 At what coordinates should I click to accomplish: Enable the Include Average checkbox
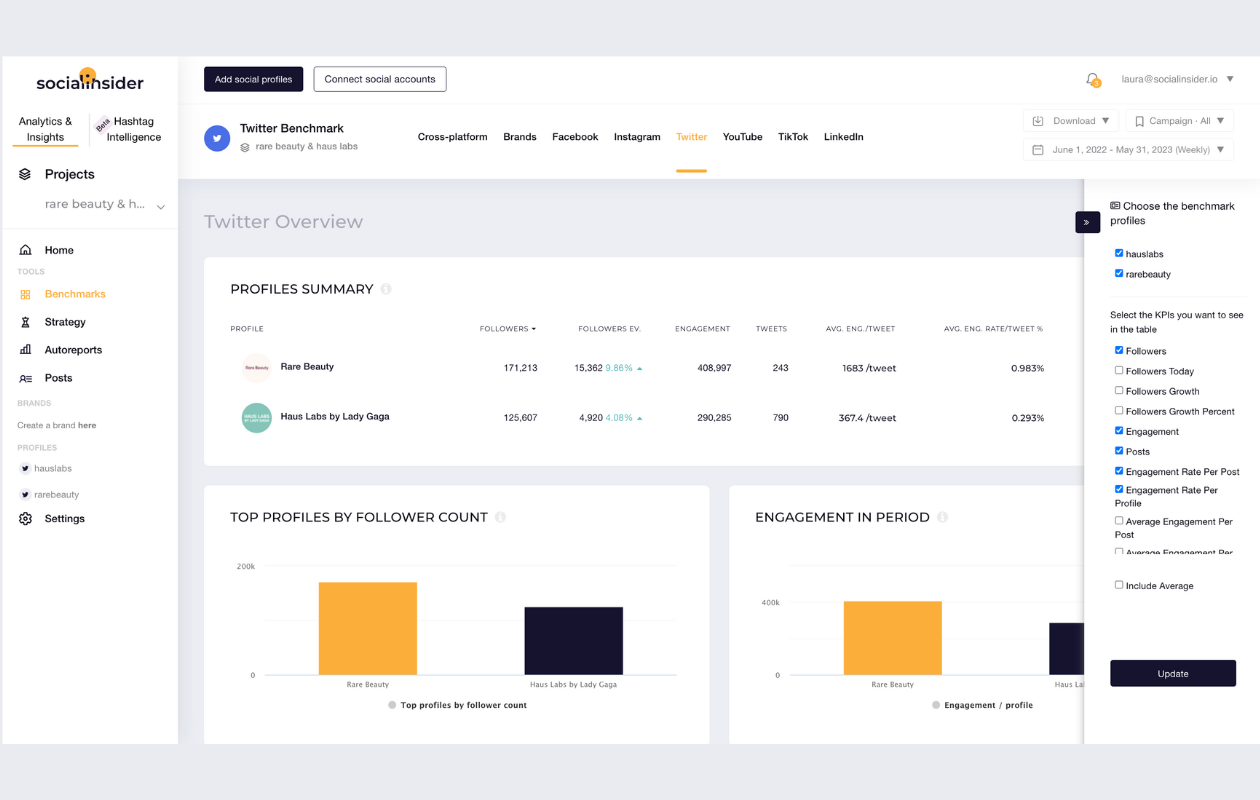[x=1119, y=585]
